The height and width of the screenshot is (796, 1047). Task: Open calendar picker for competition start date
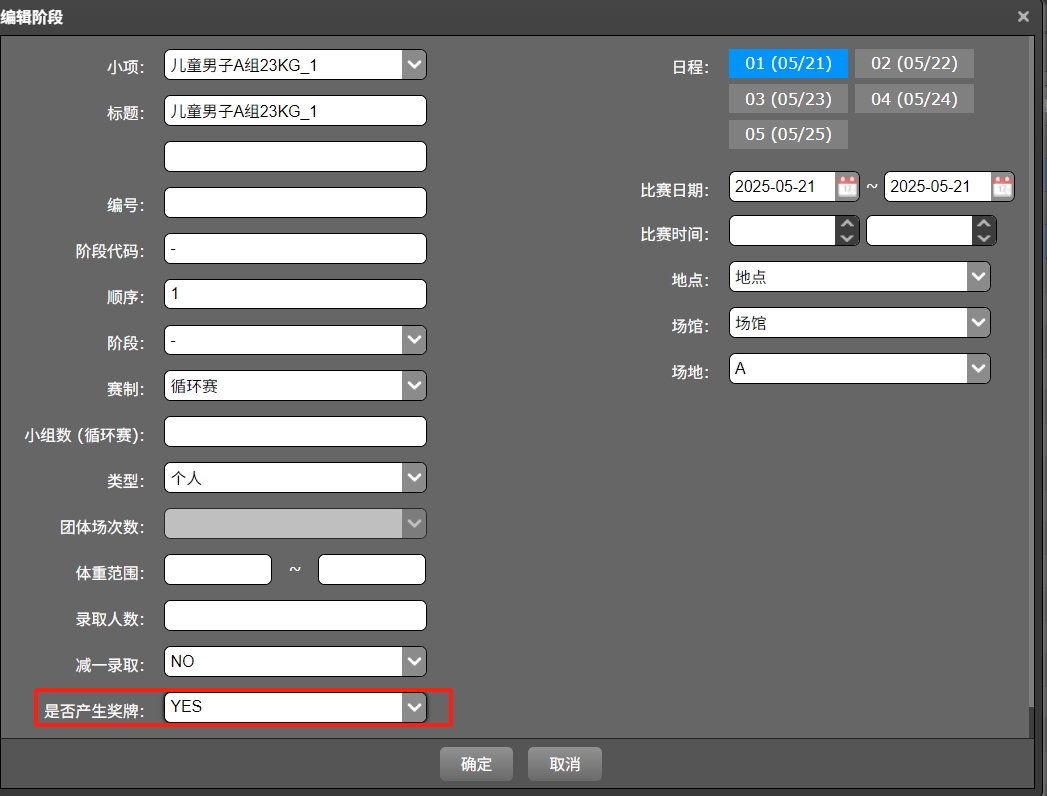[x=847, y=187]
